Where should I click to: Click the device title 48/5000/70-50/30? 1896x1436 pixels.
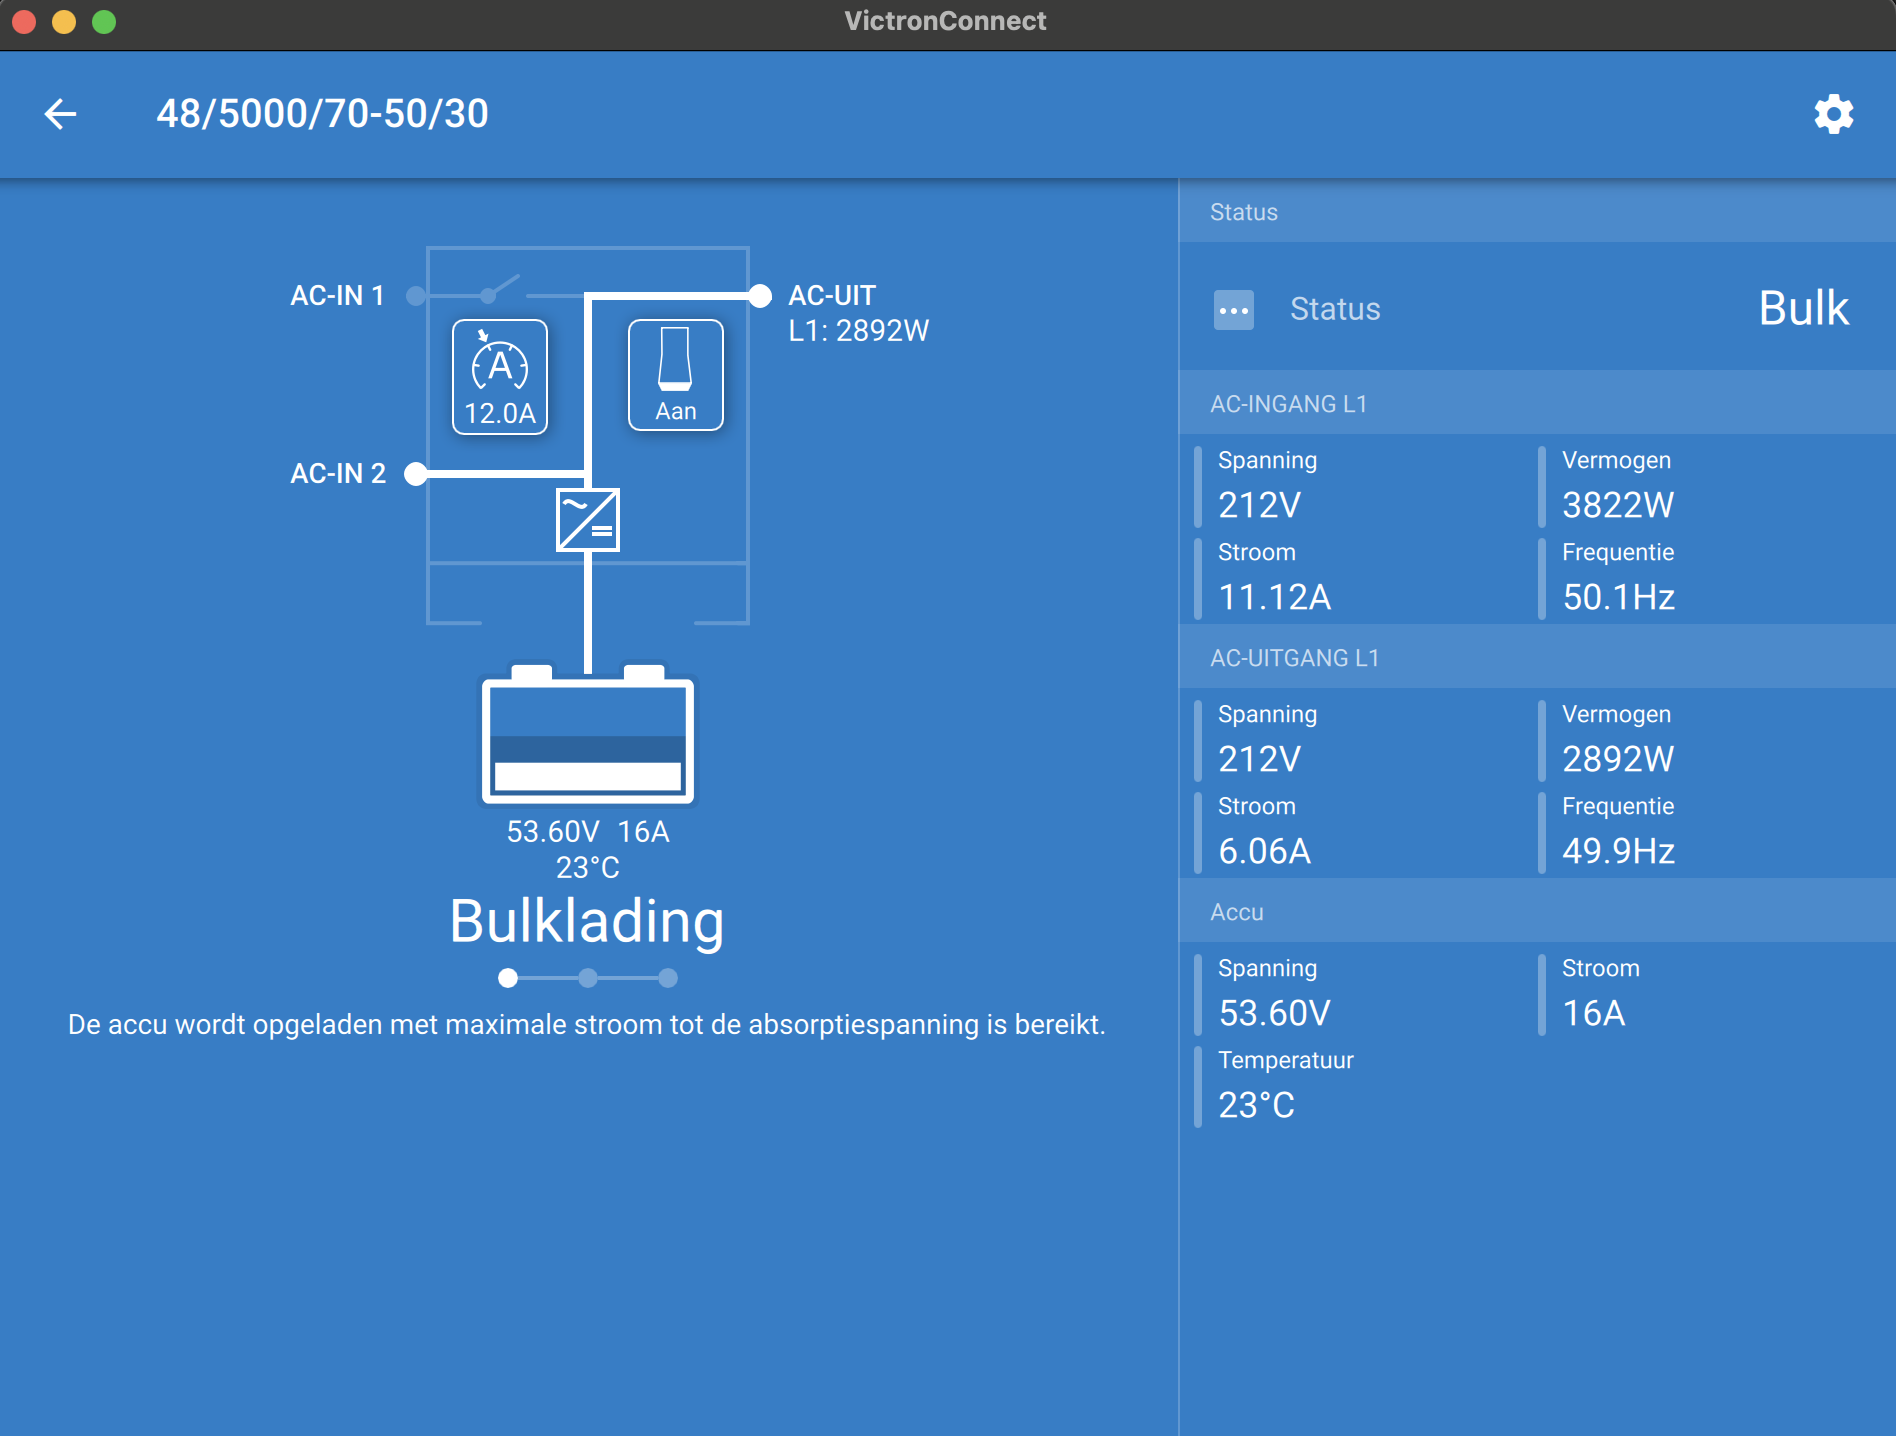click(x=322, y=114)
